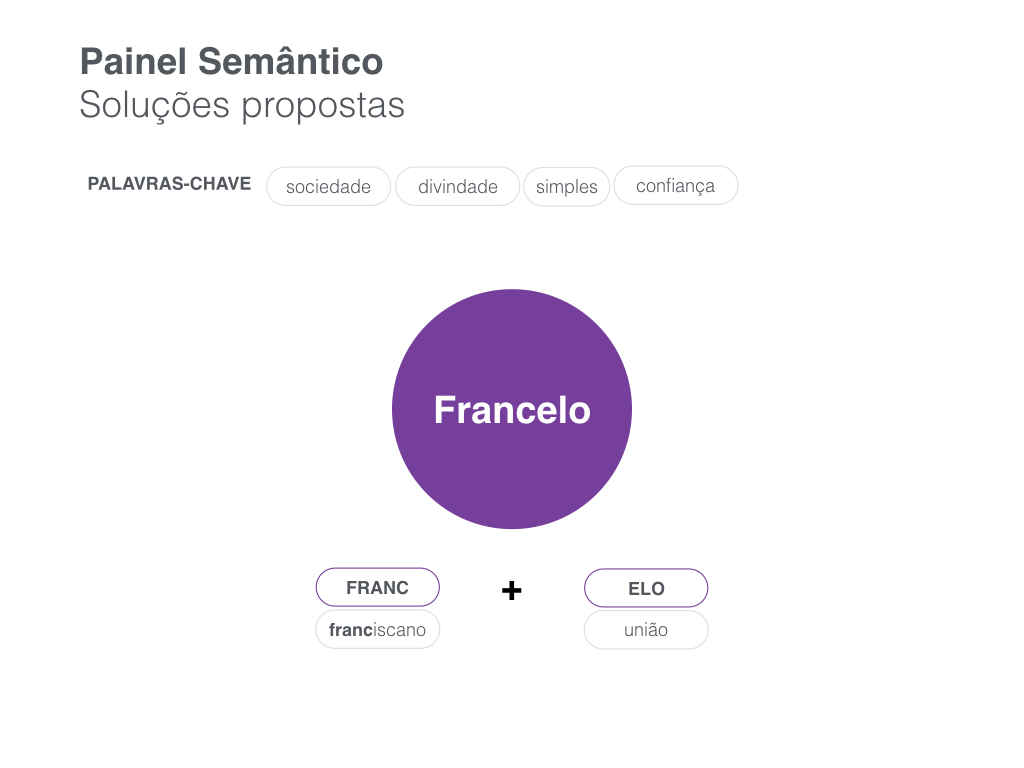The width and height of the screenshot is (1024, 768).
Task: Click the franciscano pill label
Action: [x=377, y=630]
